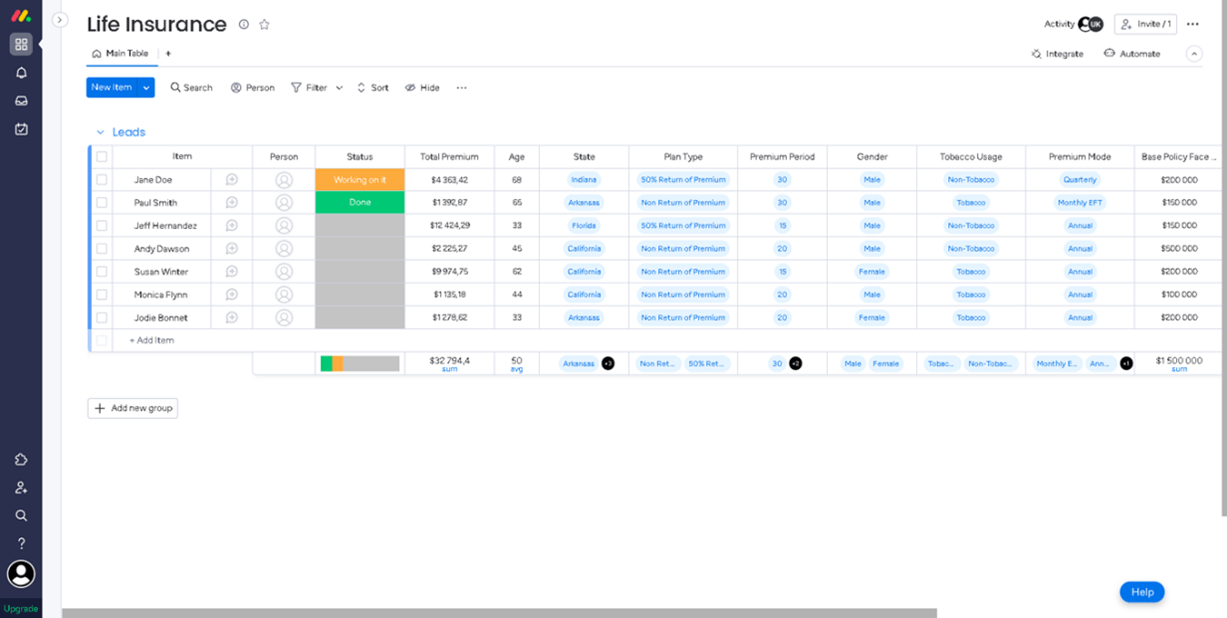Viewport: 1227px width, 618px height.
Task: Select all items header checkbox
Action: (x=102, y=157)
